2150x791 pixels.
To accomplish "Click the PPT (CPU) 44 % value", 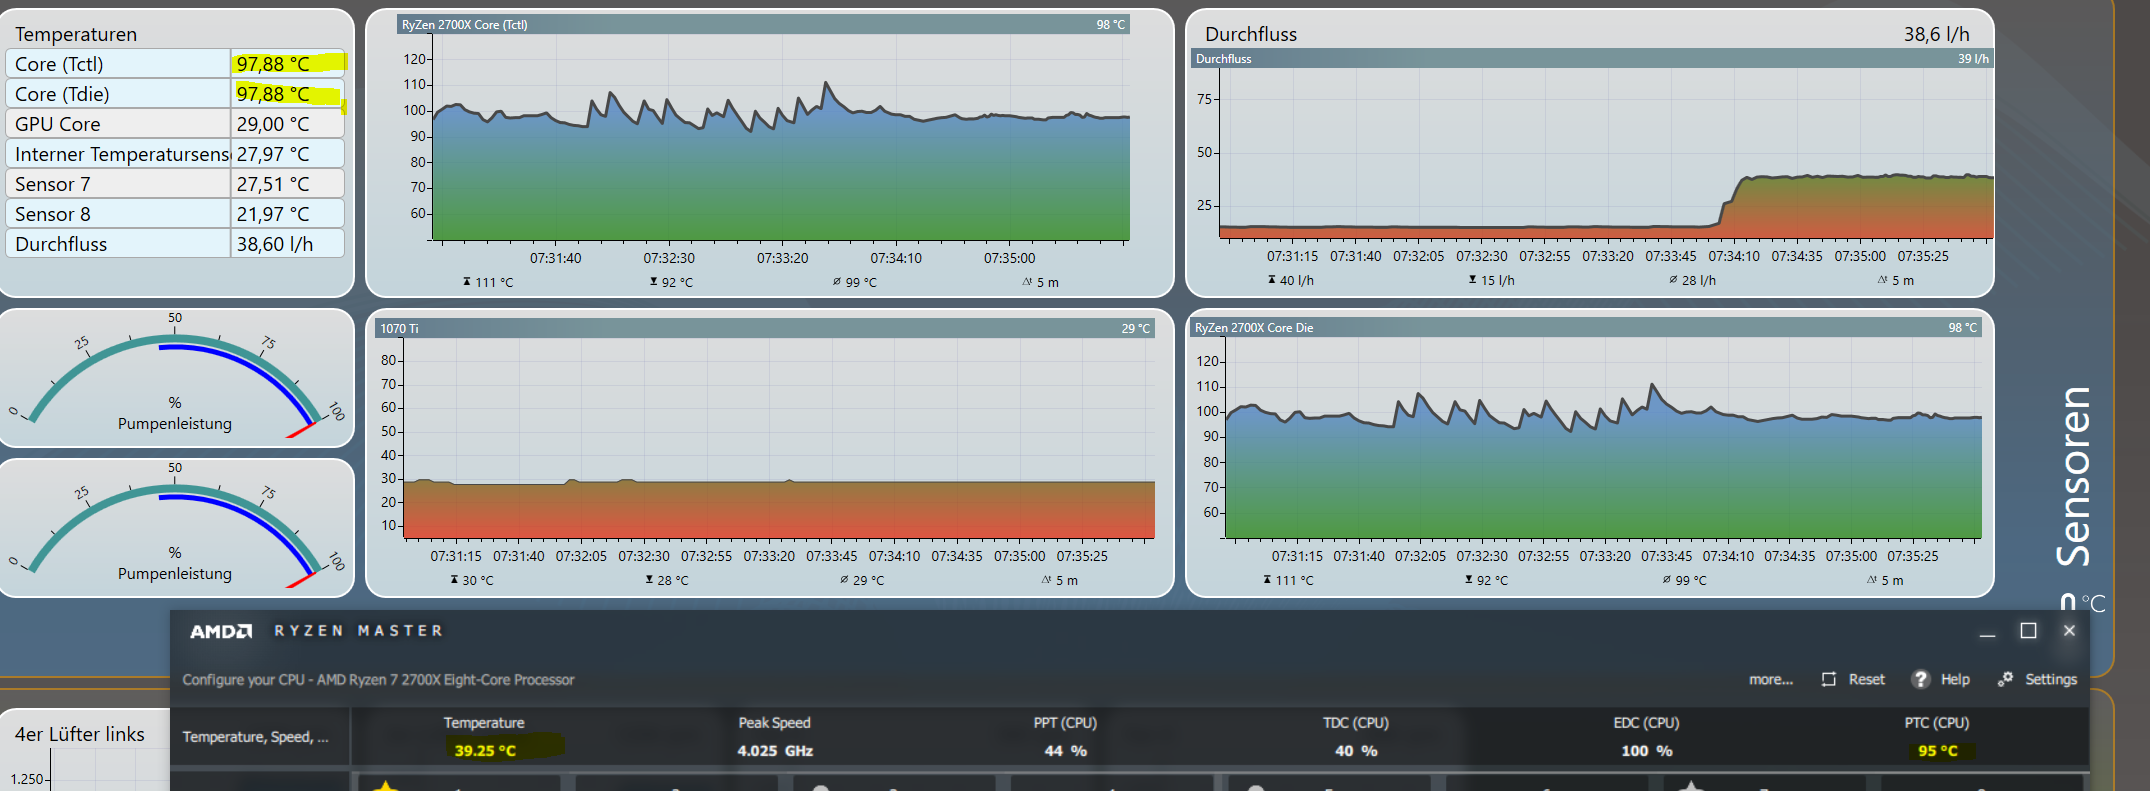I will click(1065, 750).
